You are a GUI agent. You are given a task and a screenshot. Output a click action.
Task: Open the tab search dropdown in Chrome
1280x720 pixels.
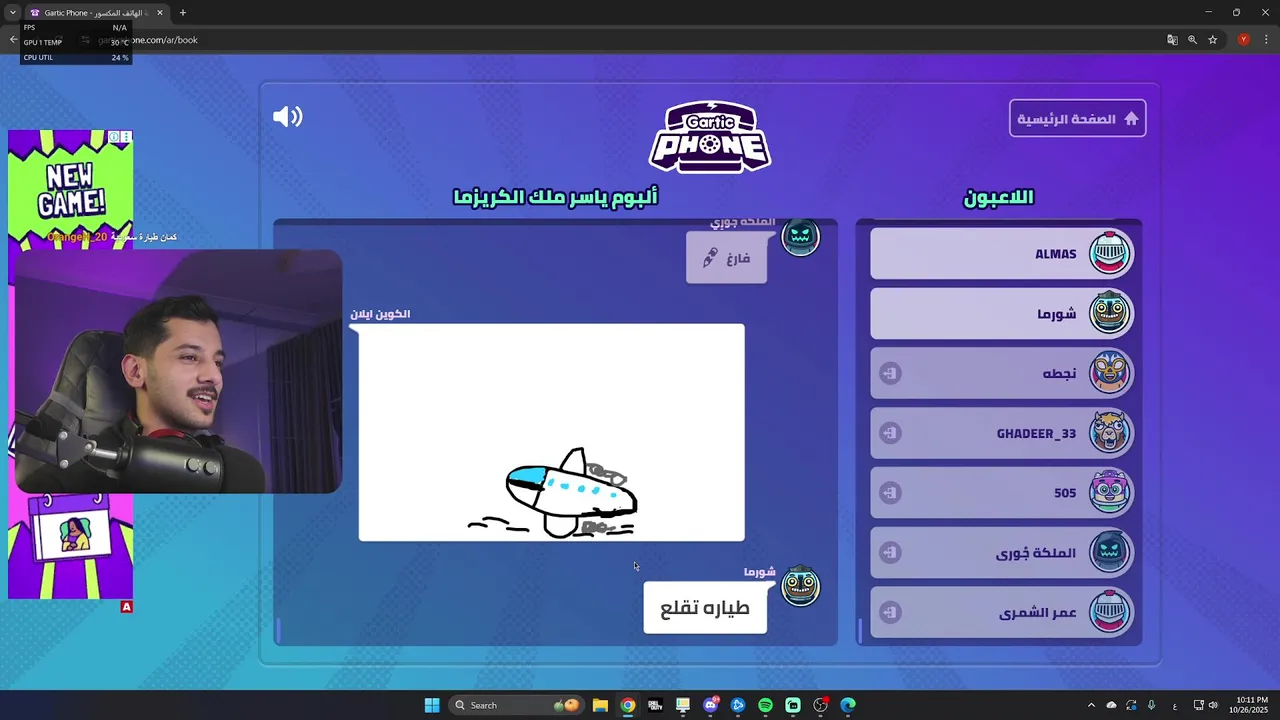pos(12,13)
